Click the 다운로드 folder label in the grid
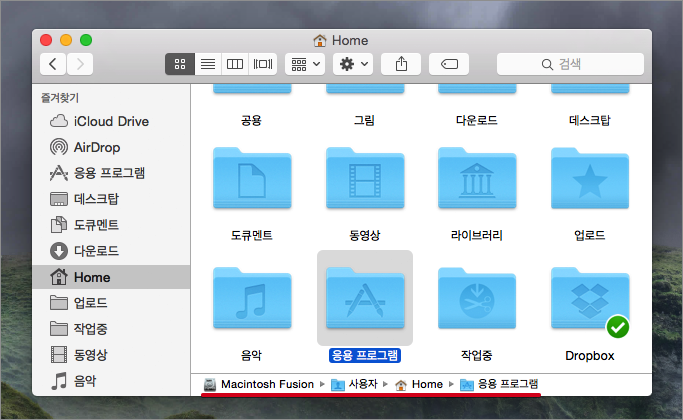This screenshot has height=420, width=683. click(477, 120)
